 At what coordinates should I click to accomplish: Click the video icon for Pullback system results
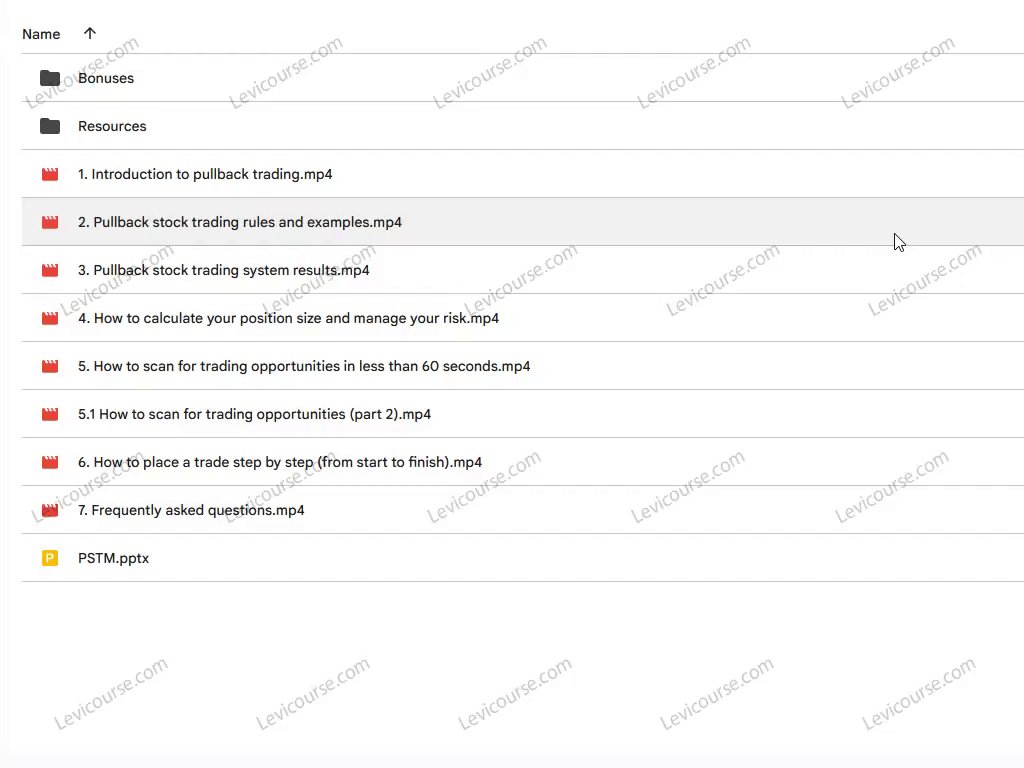pyautogui.click(x=50, y=270)
